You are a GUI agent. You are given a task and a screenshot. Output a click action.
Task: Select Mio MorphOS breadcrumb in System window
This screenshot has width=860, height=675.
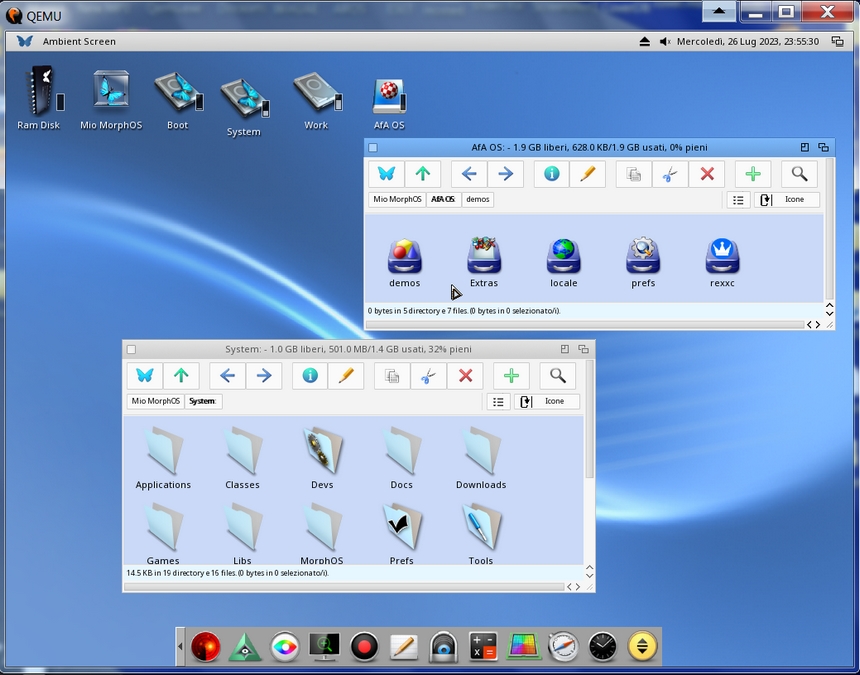[155, 402]
